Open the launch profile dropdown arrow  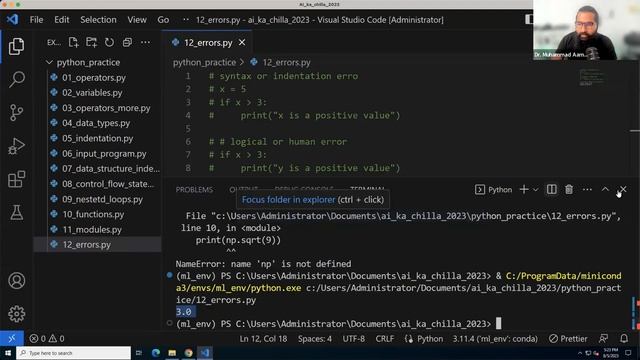click(x=536, y=190)
